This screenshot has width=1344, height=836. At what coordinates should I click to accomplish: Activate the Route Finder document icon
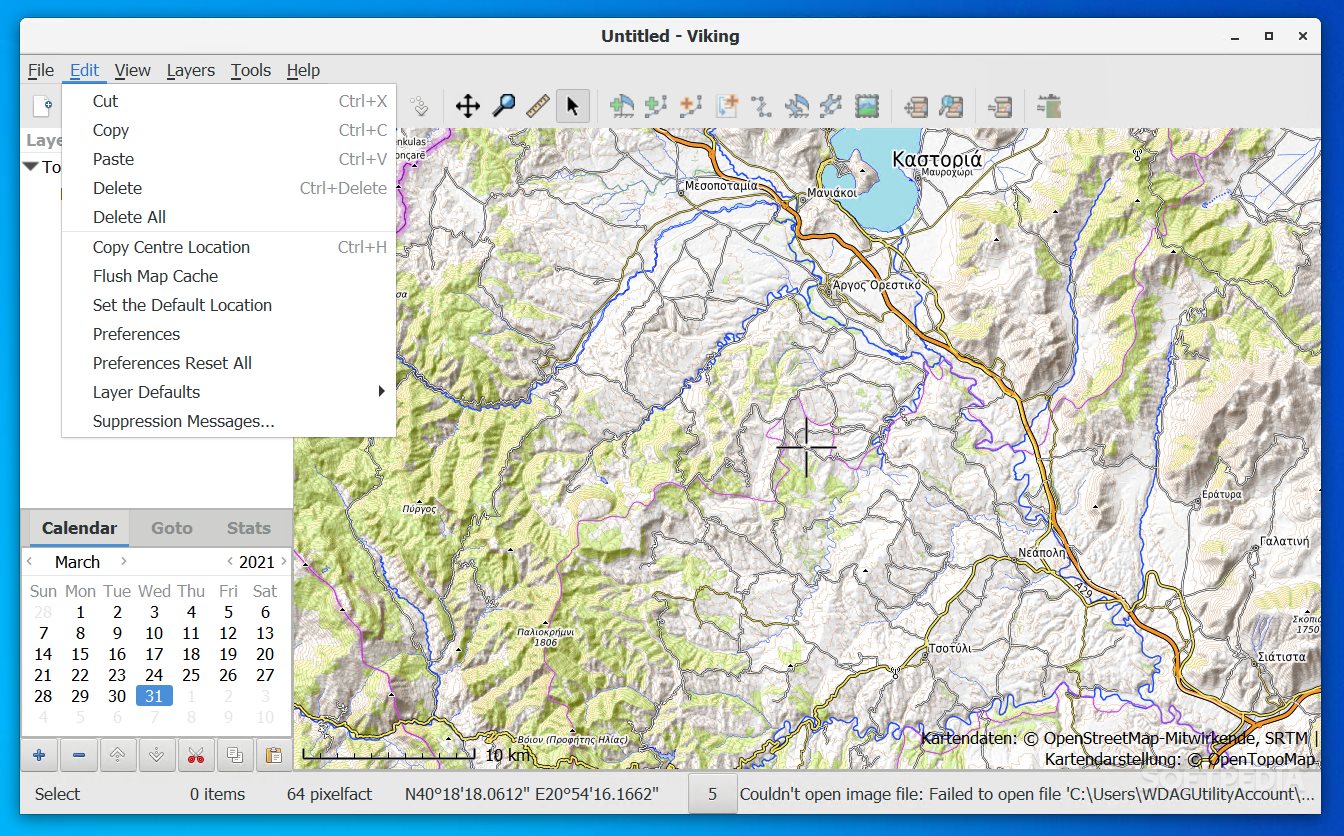click(726, 106)
